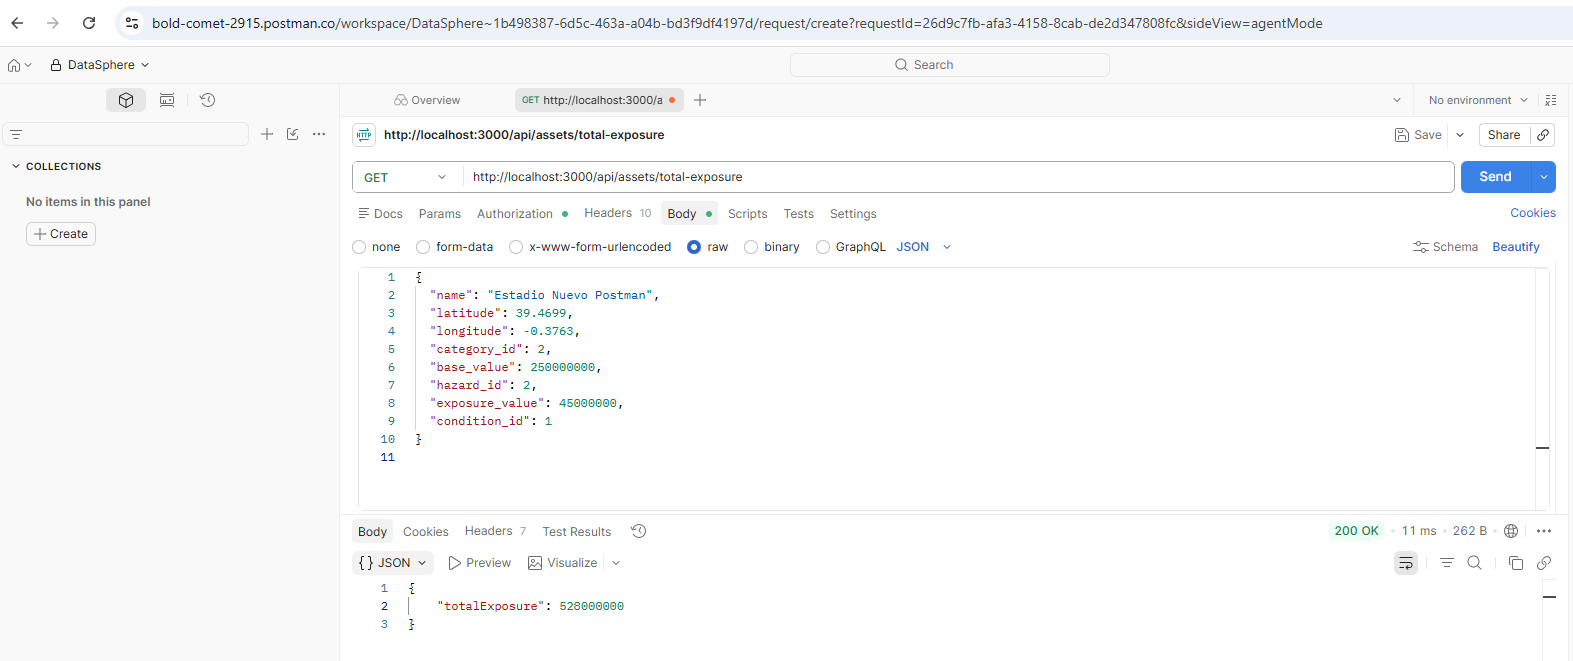The image size is (1573, 661).
Task: Open the Authorization tab
Action: 522,214
